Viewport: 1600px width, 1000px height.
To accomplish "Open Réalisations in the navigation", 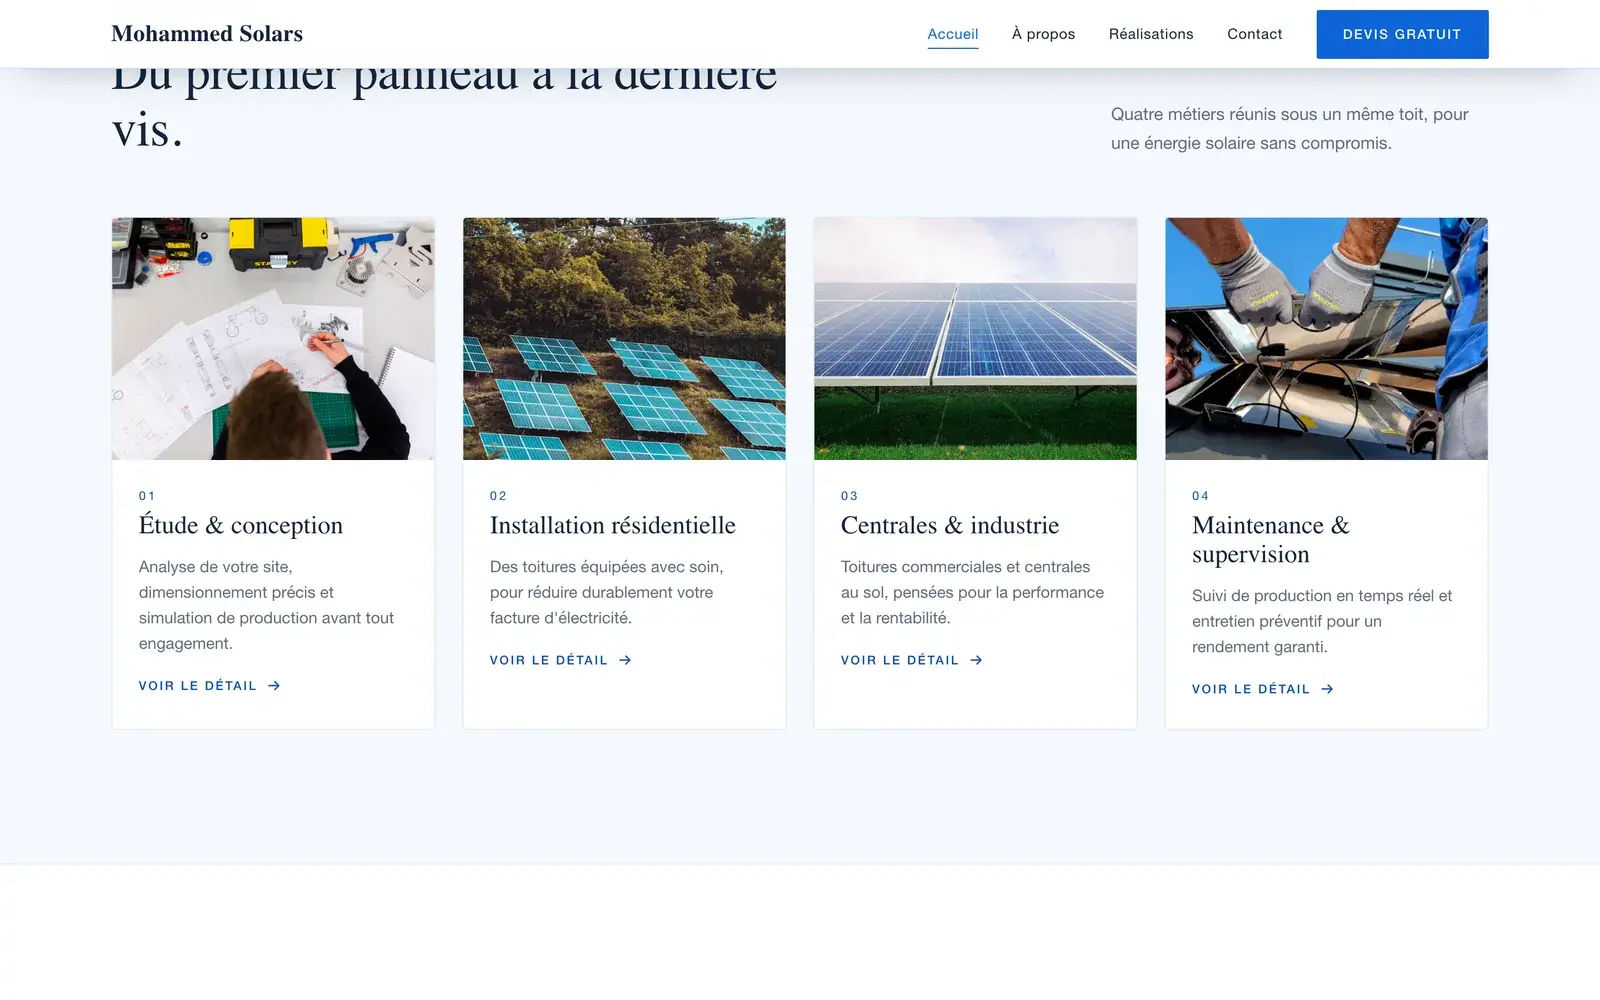I will 1151,34.
